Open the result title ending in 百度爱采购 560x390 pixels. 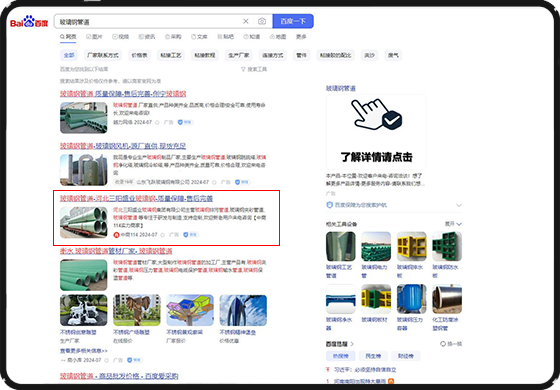tap(119, 376)
